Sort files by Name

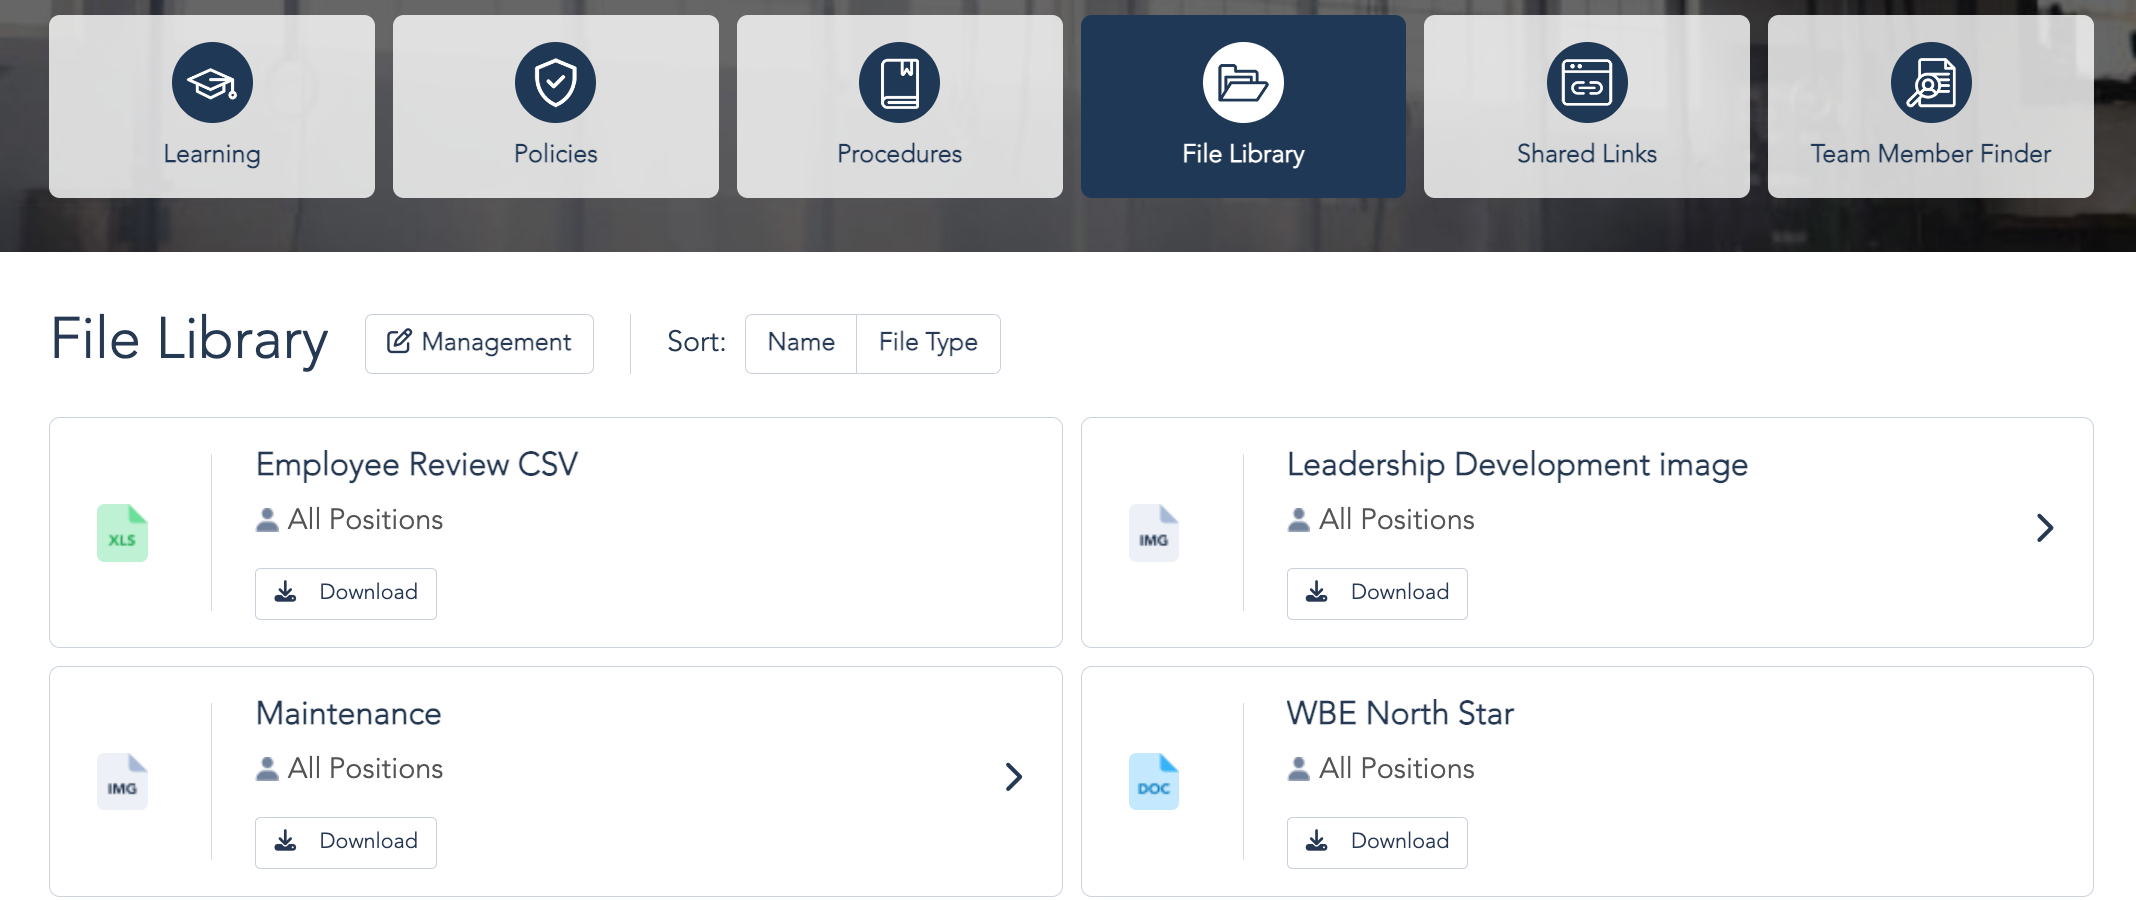(x=801, y=343)
